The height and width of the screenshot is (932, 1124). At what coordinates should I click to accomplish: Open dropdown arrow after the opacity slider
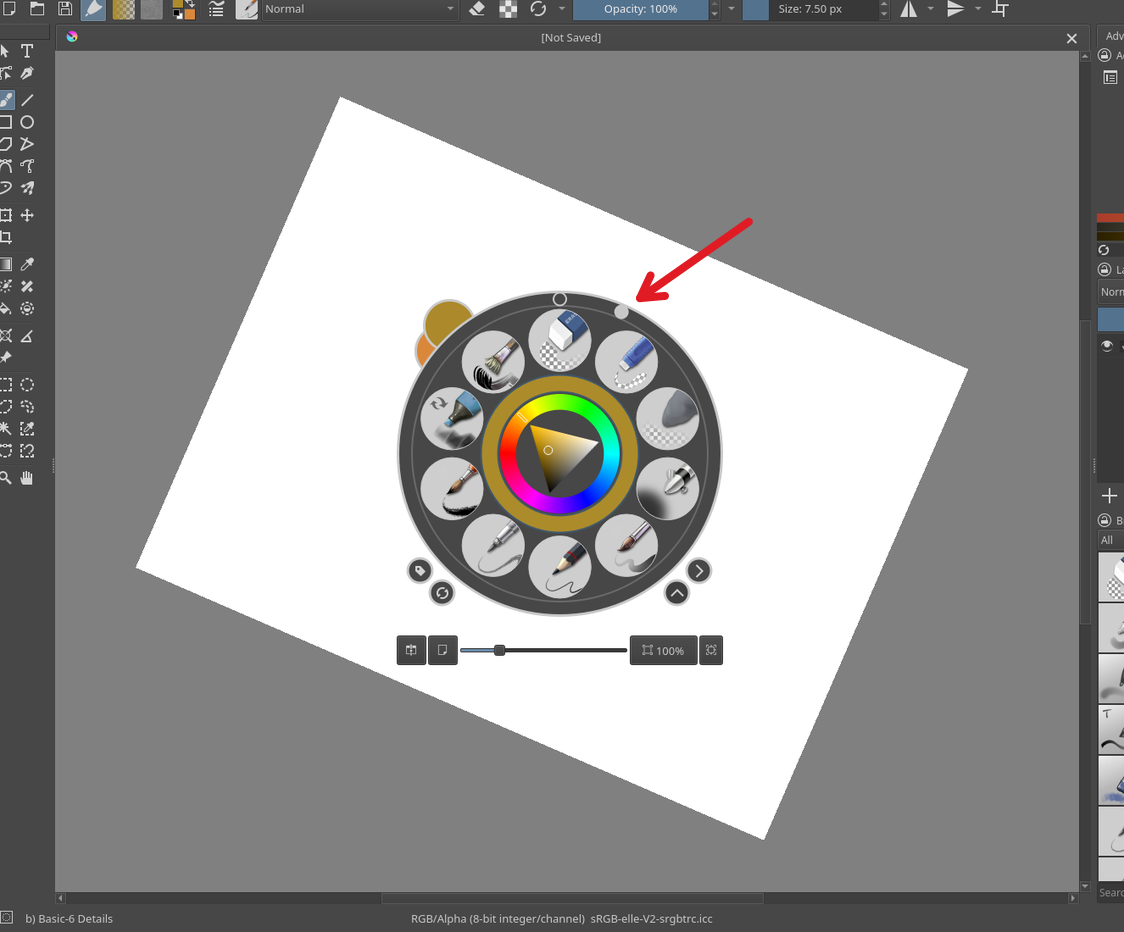pyautogui.click(x=731, y=9)
